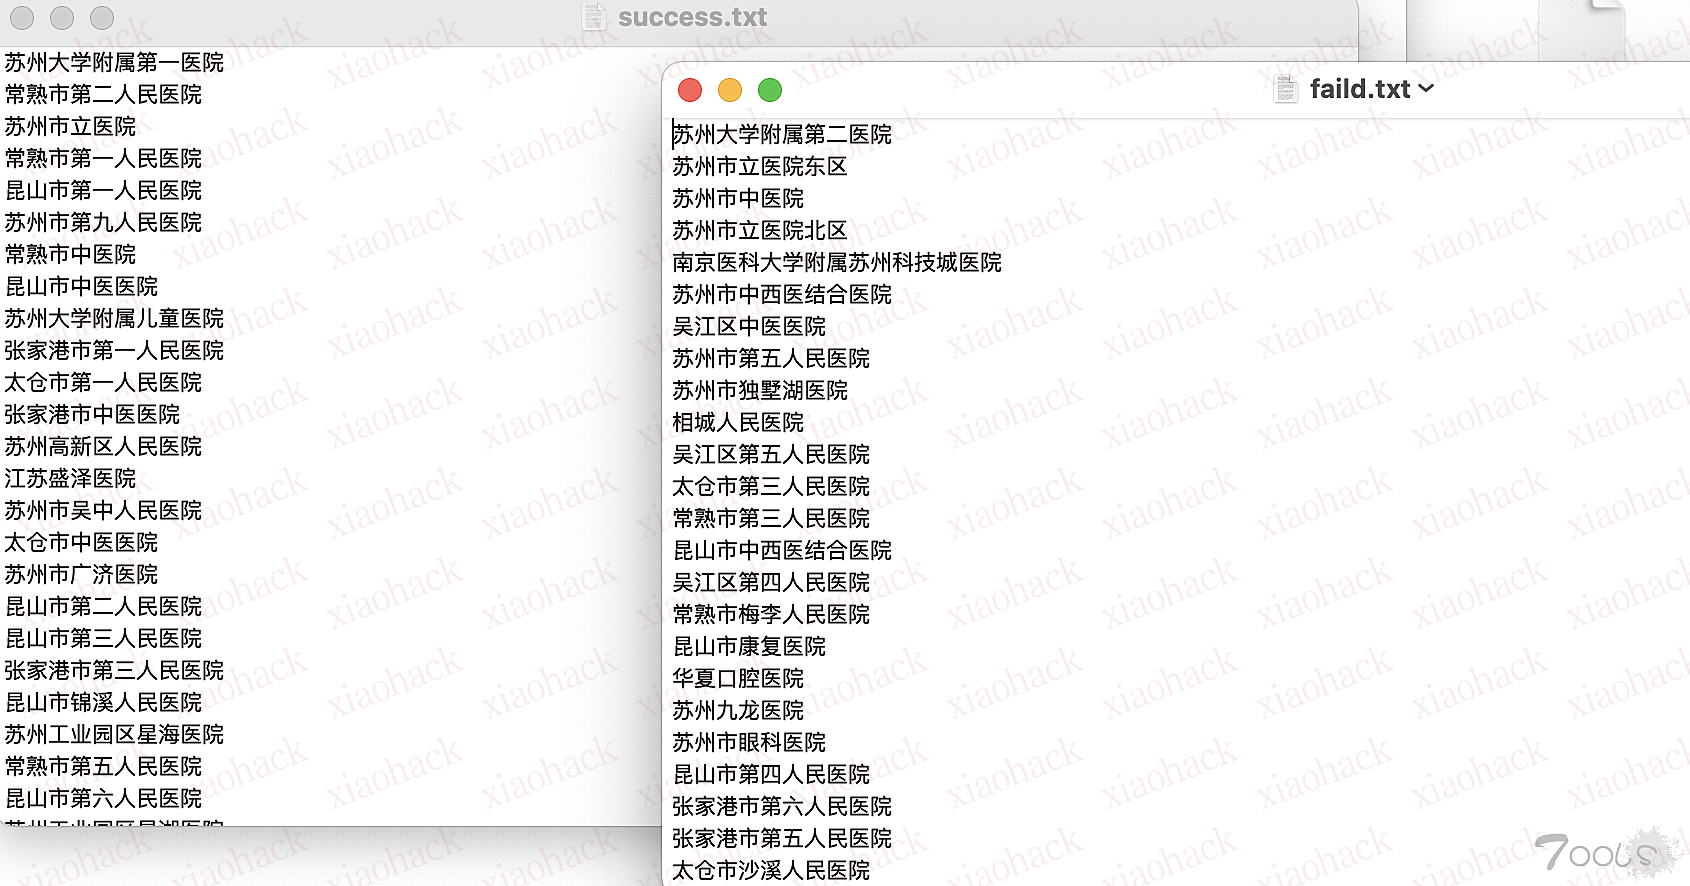
Task: Click line 张家港市中医医院 in success.txt
Action: point(92,414)
